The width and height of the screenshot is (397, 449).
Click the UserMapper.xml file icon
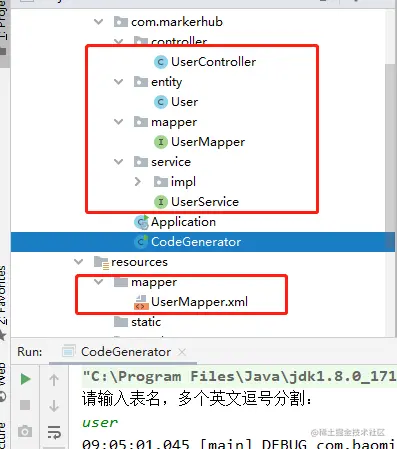[x=141, y=302]
